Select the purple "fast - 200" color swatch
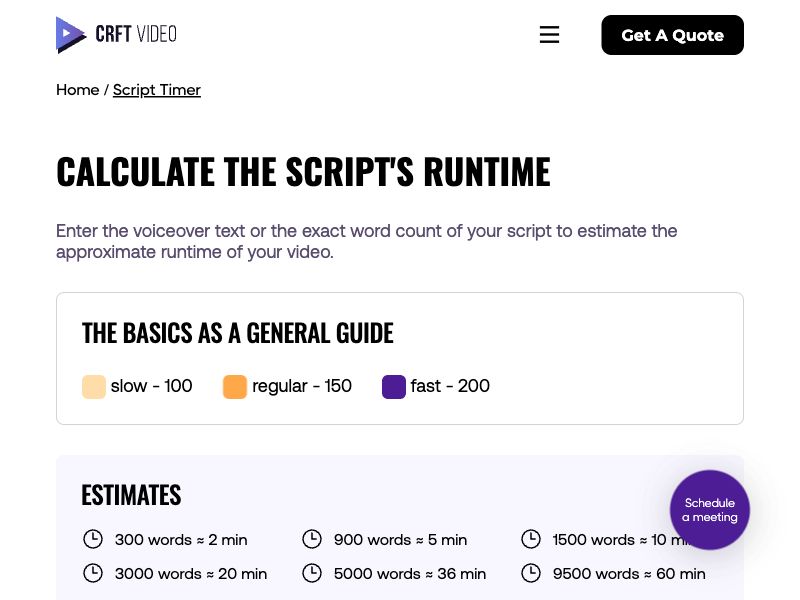The image size is (800, 600). pyautogui.click(x=393, y=387)
